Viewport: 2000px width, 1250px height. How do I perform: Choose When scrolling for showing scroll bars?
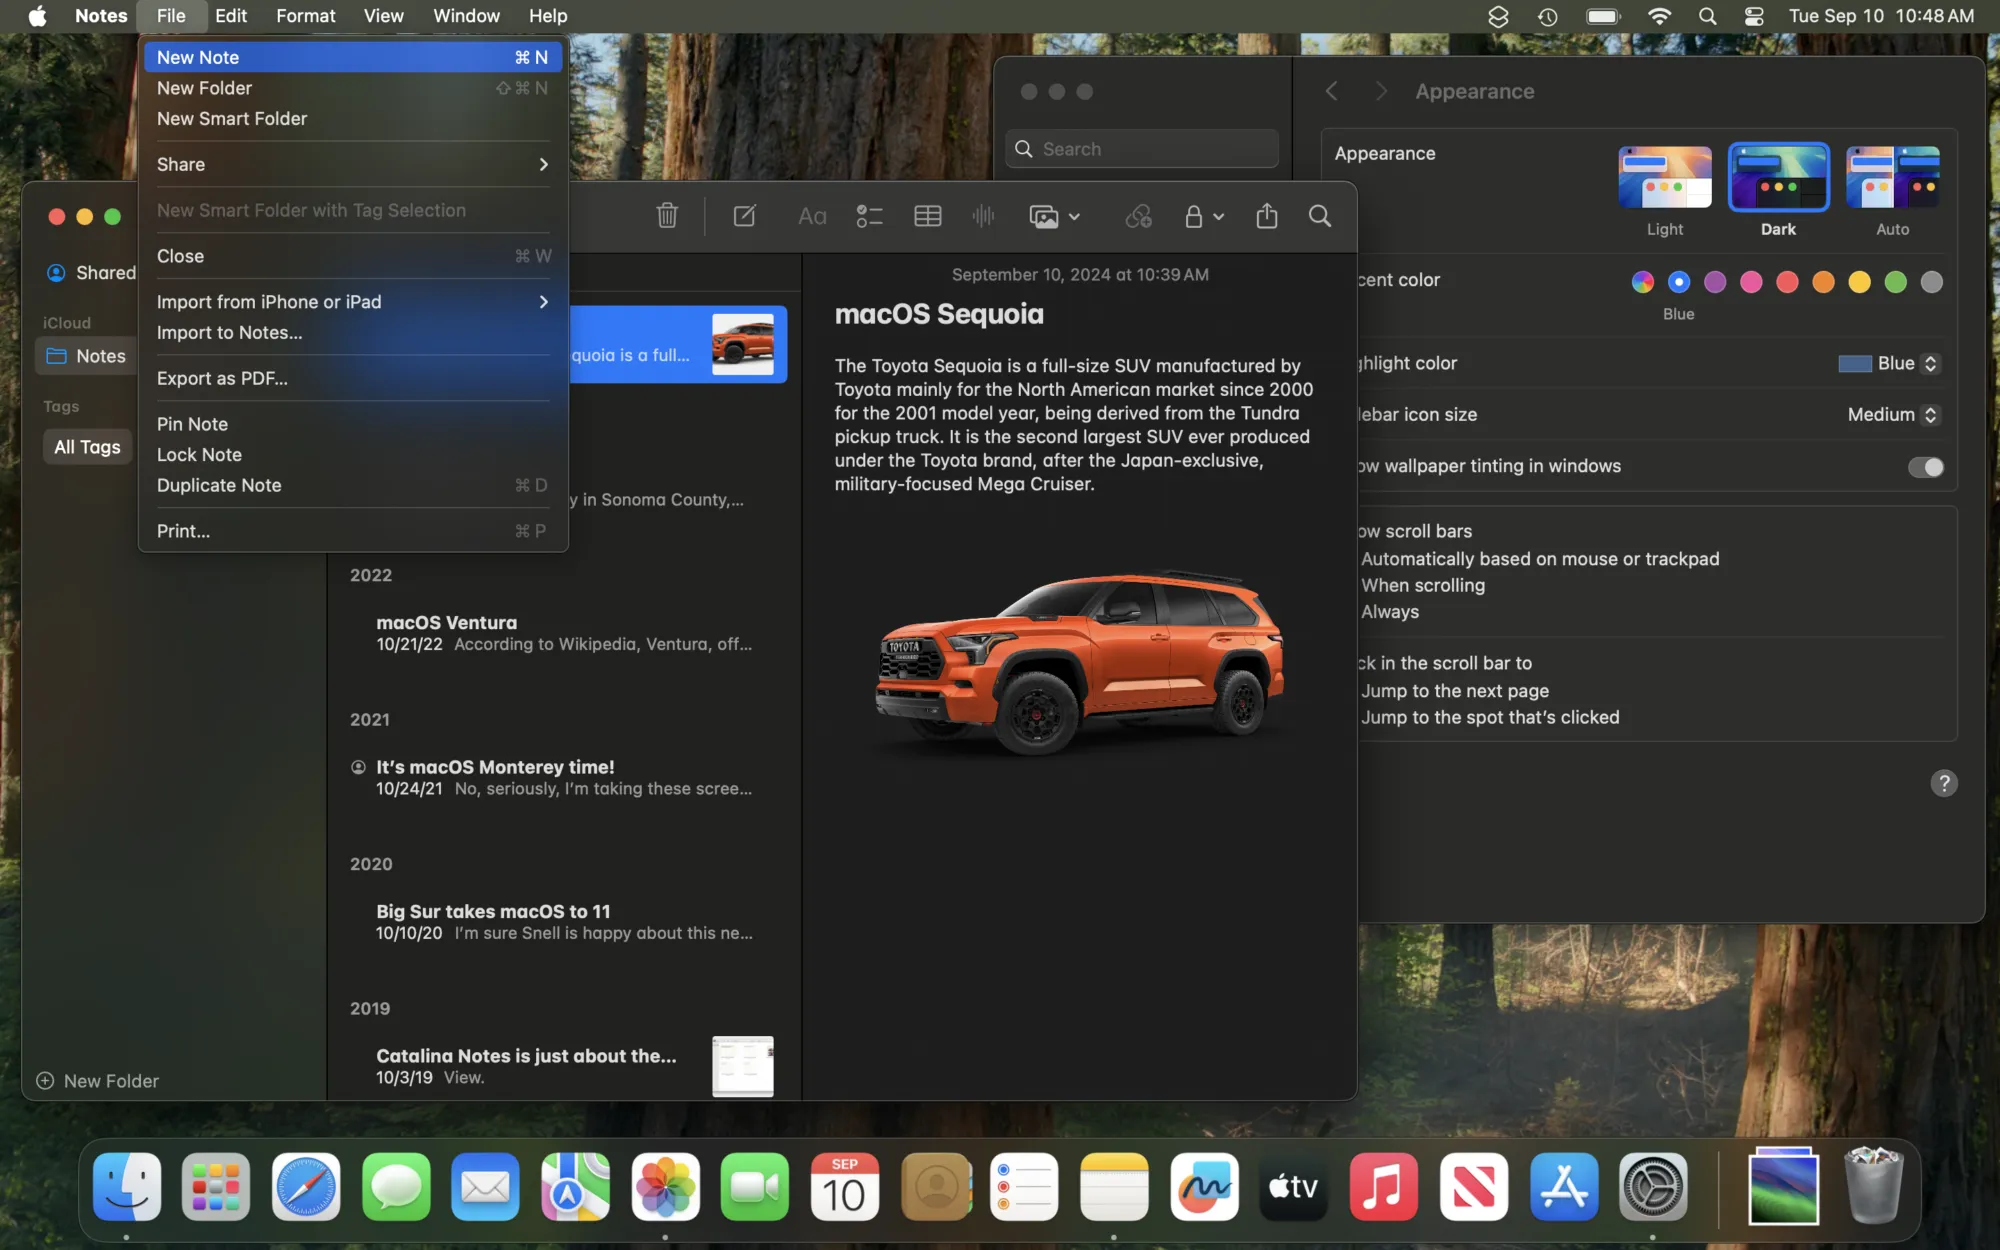(1422, 585)
